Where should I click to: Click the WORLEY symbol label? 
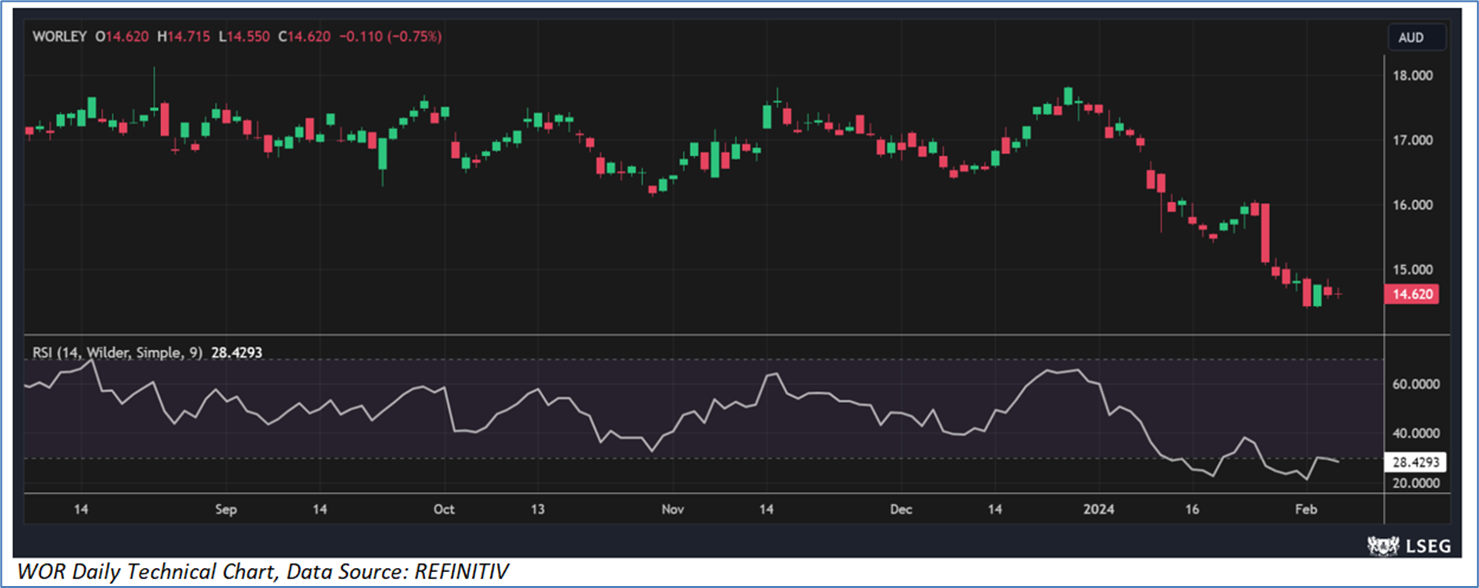point(60,36)
